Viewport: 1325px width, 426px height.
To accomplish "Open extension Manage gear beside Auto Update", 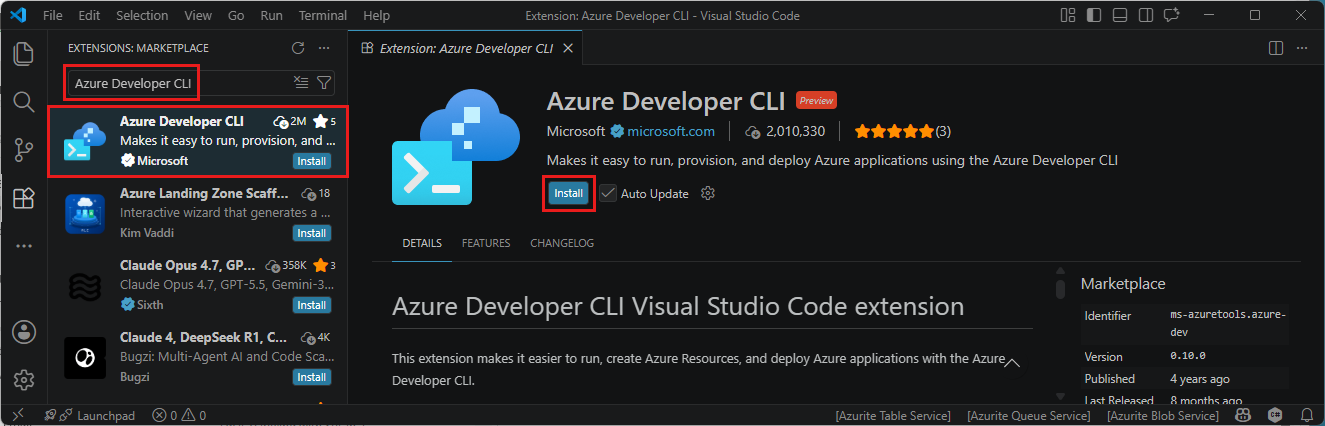I will point(708,193).
